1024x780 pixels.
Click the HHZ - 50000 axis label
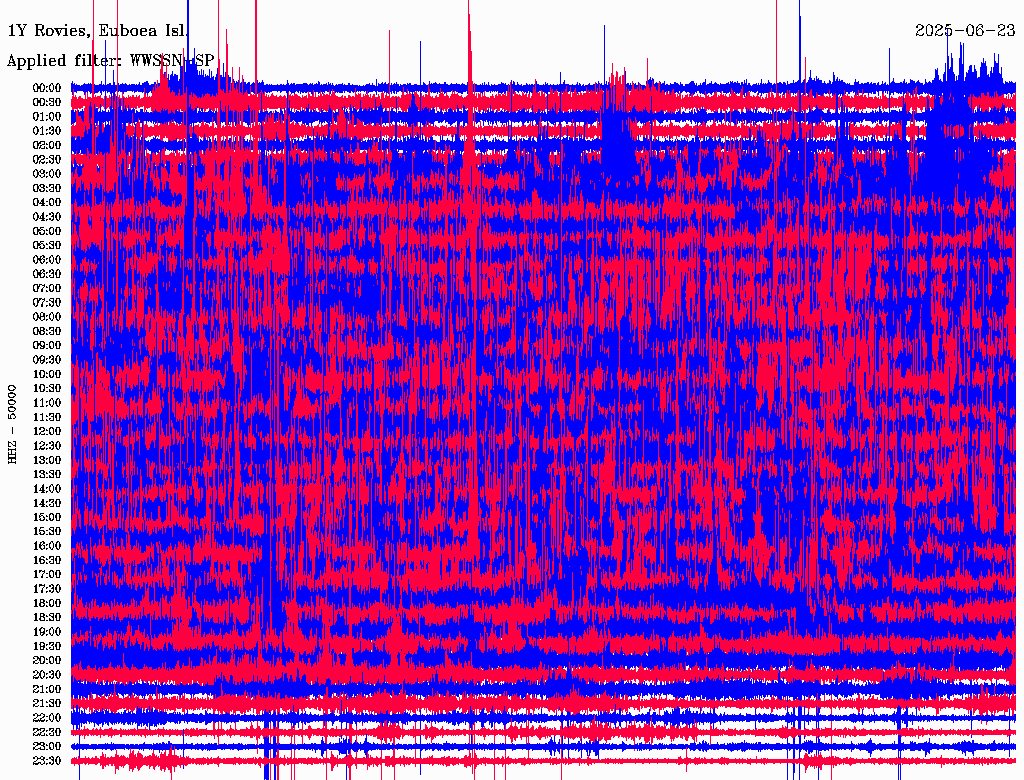point(12,424)
